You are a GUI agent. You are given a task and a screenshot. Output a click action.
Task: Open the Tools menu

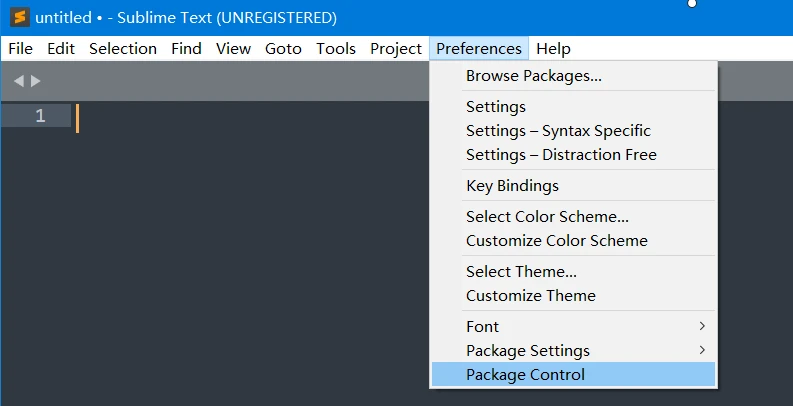[x=336, y=48]
